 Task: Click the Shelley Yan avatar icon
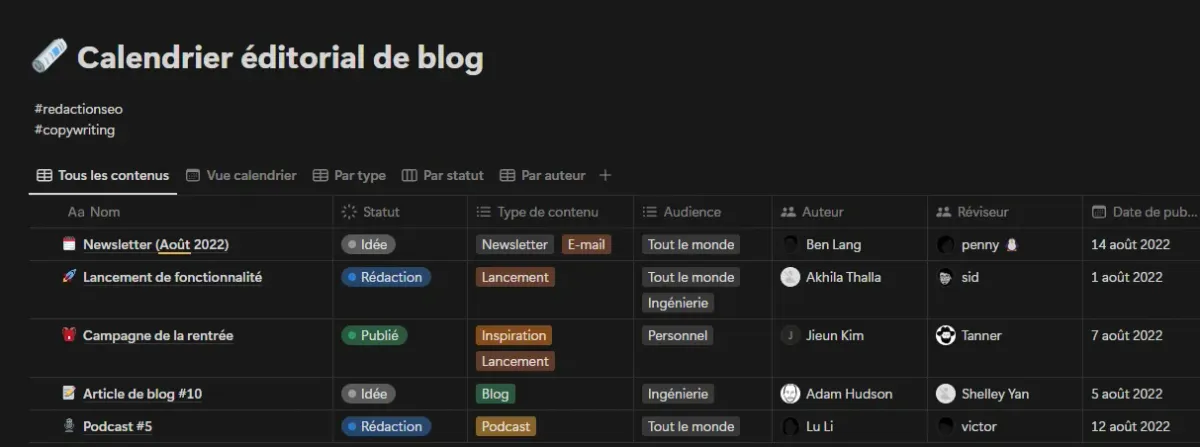point(945,393)
